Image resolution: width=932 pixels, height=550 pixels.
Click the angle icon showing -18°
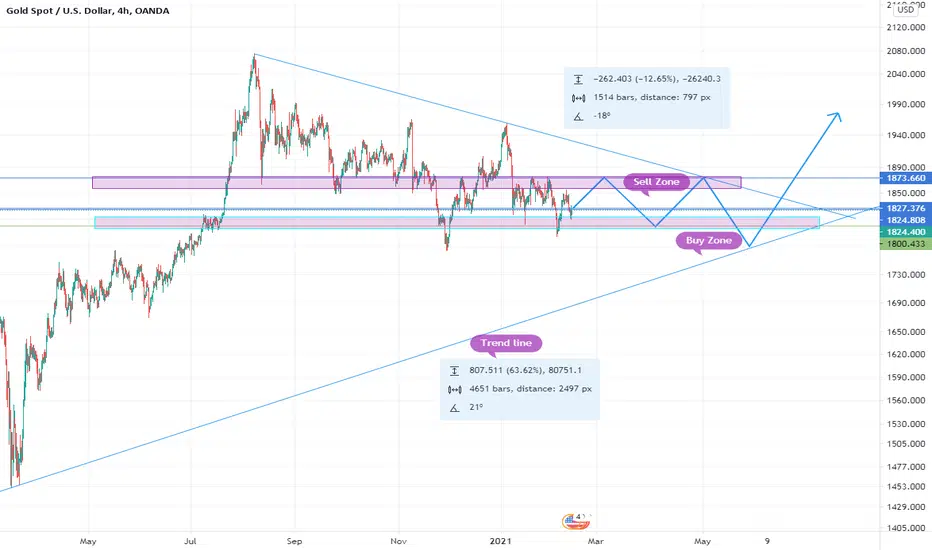[578, 117]
